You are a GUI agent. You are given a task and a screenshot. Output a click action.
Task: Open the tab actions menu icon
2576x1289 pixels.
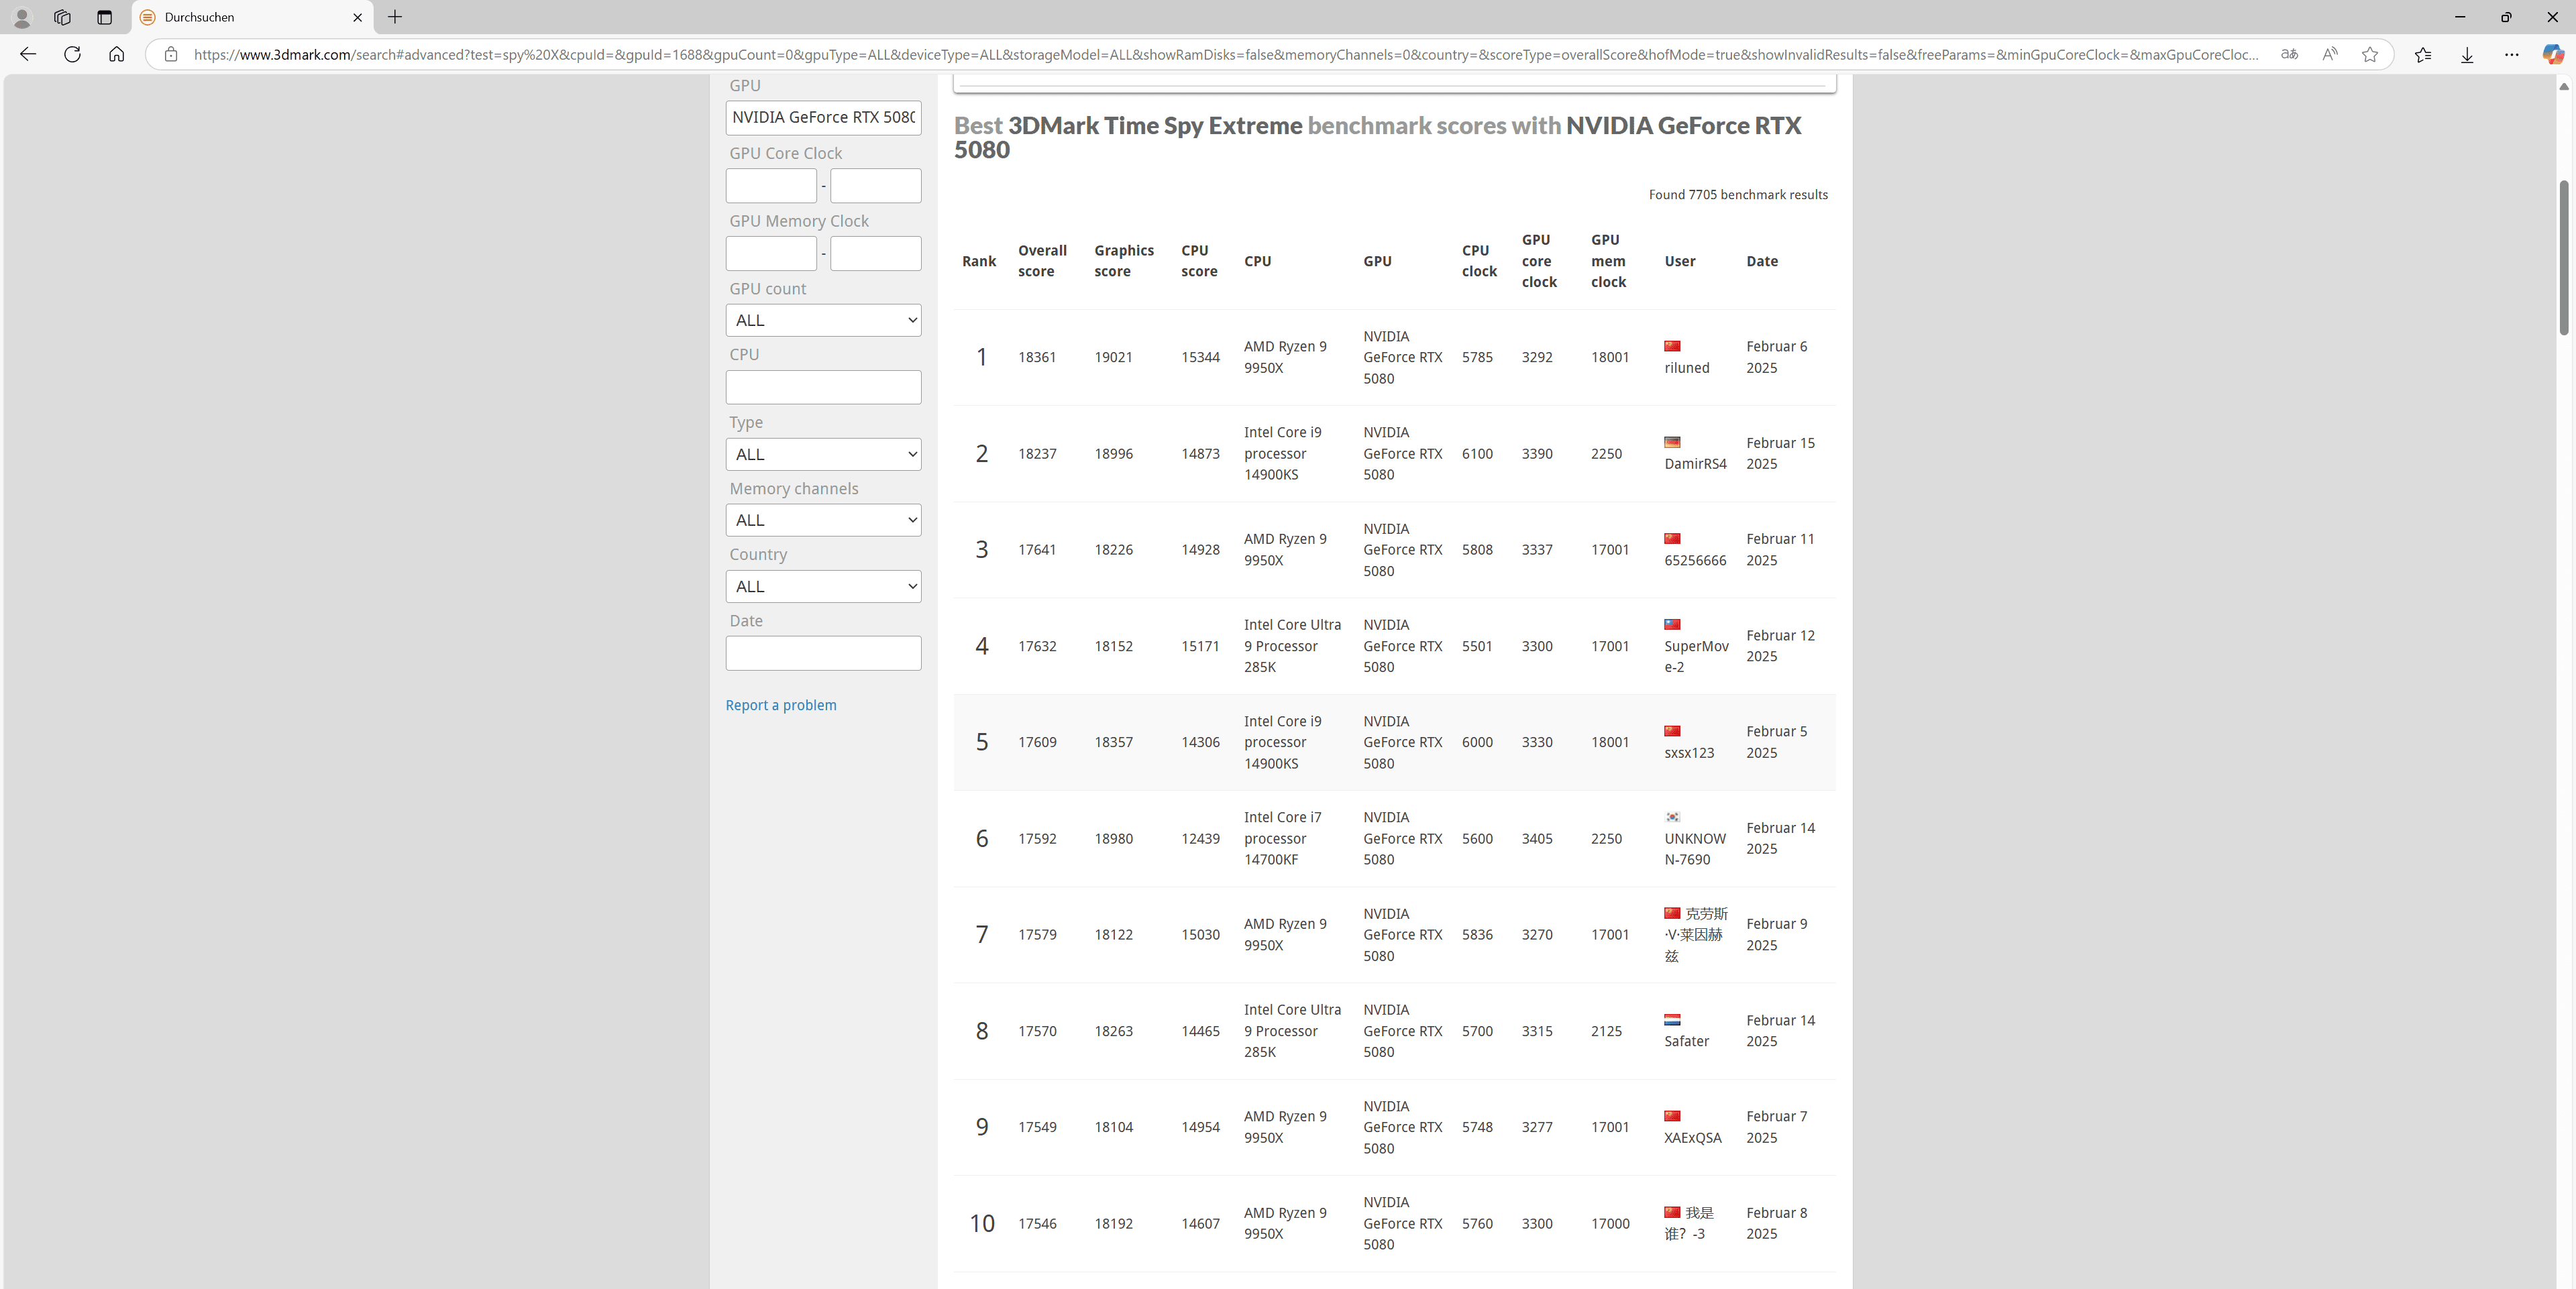pyautogui.click(x=104, y=17)
